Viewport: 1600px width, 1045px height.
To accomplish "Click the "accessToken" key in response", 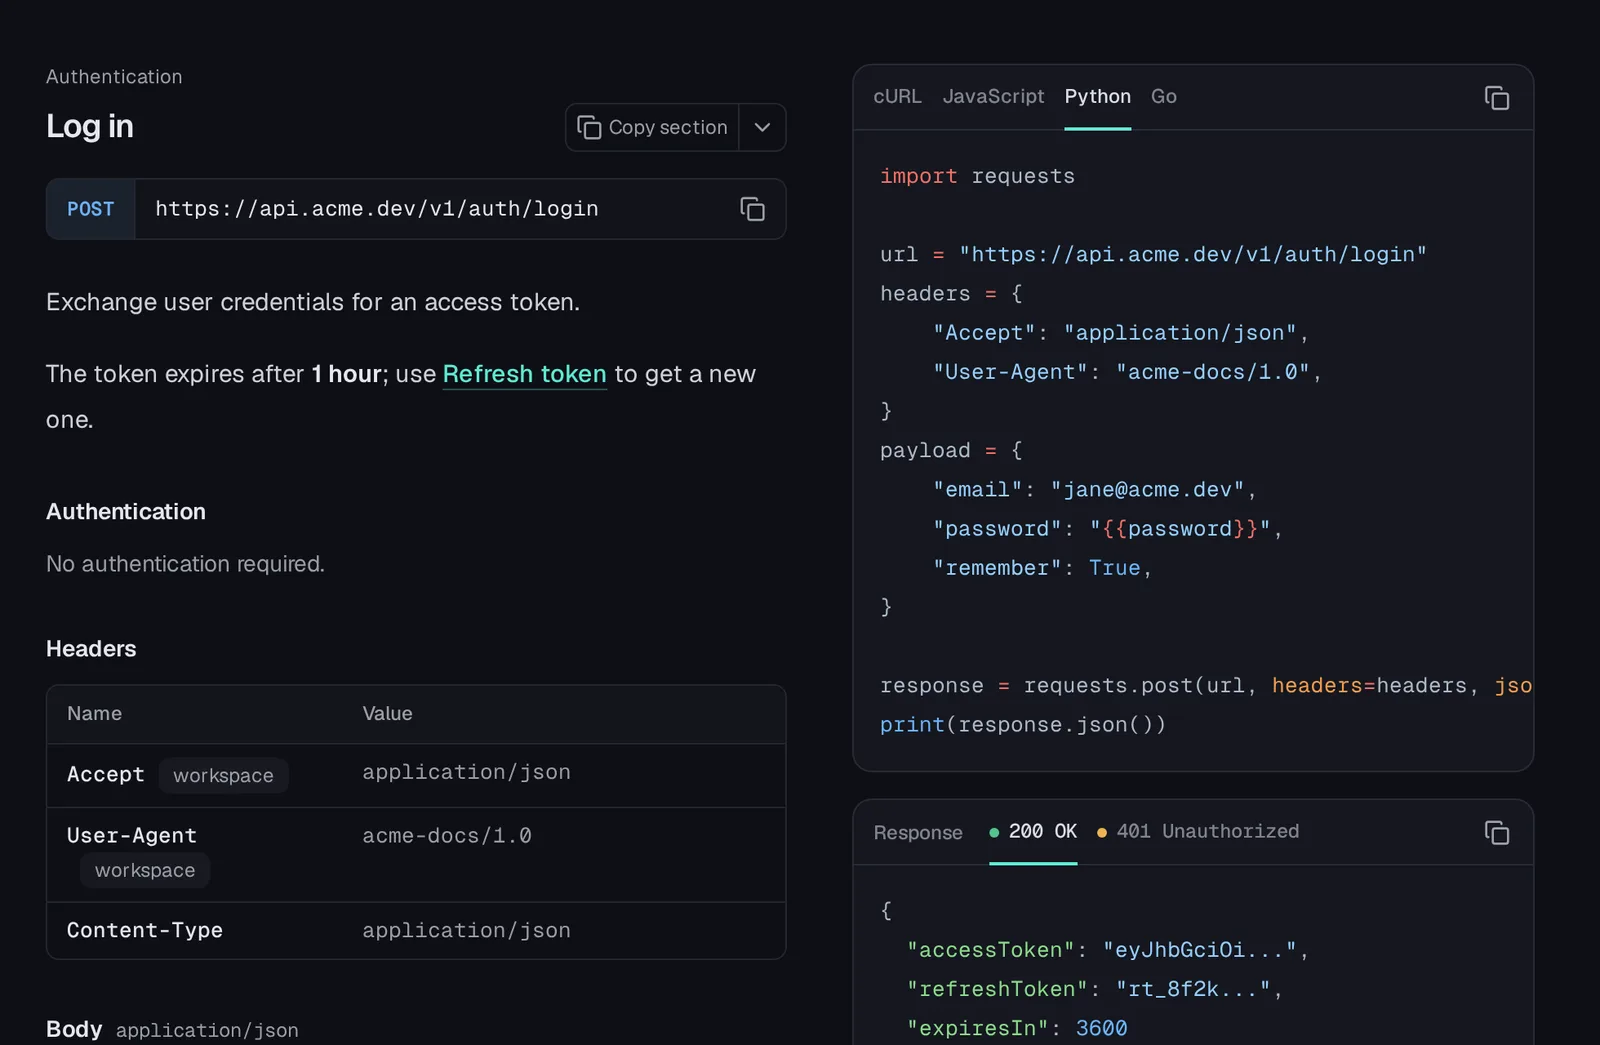I will [x=990, y=950].
